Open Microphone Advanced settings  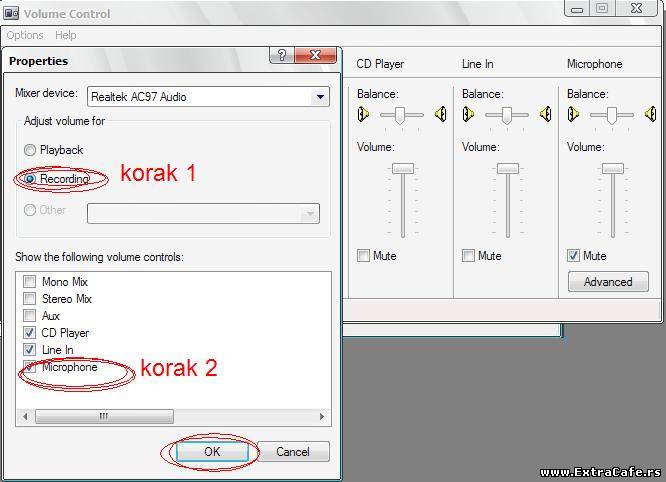(608, 282)
